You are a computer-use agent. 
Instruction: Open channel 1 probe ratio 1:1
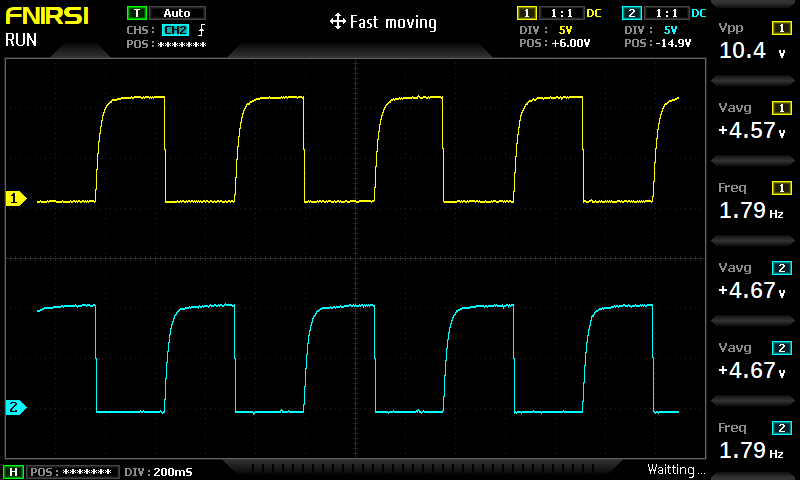point(561,13)
